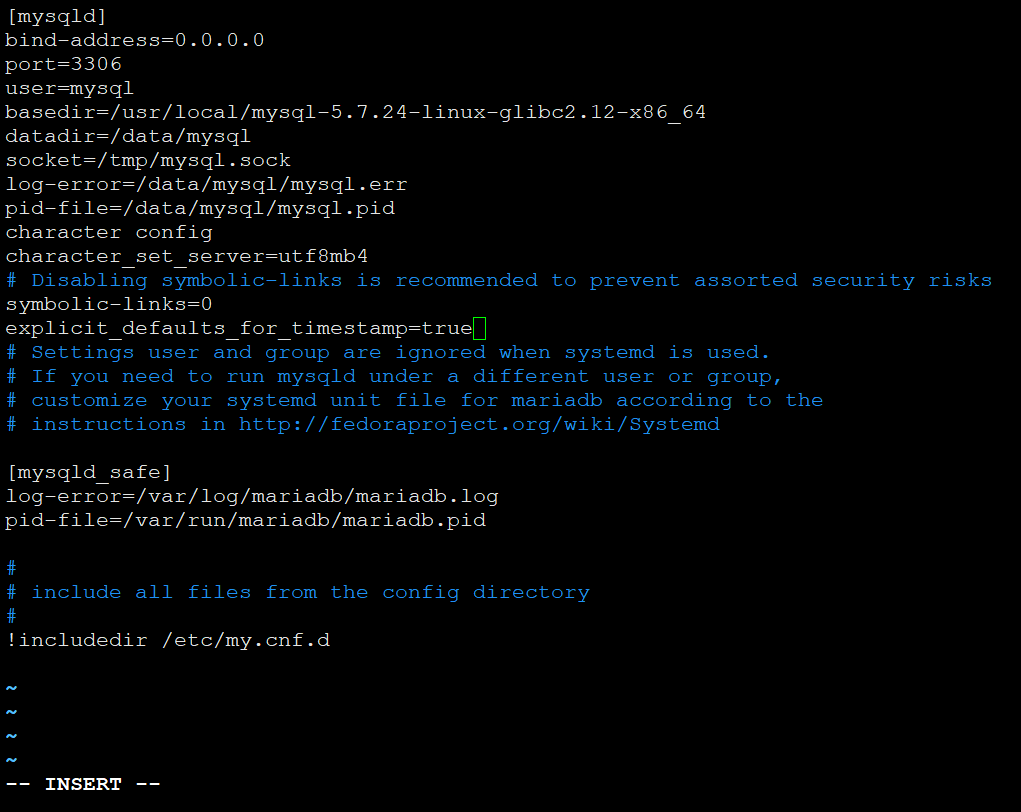Click the [mysqld] section header
The height and width of the screenshot is (812, 1021).
pos(56,17)
